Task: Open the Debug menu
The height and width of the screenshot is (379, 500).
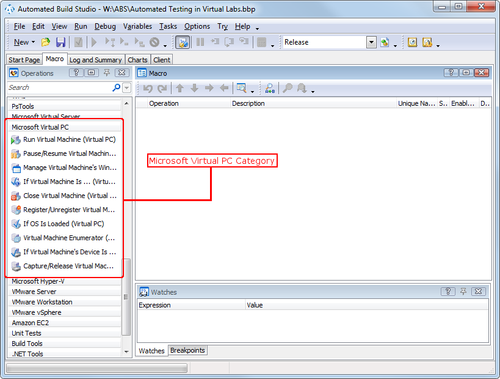Action: pos(105,26)
